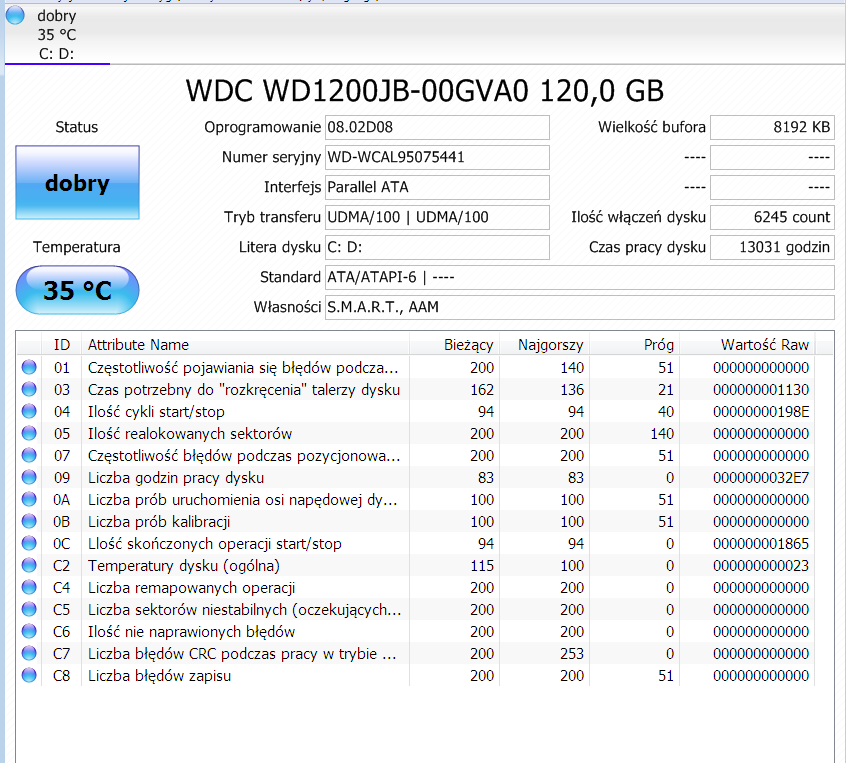Click the blue status orb for attribute 04

tap(29, 411)
